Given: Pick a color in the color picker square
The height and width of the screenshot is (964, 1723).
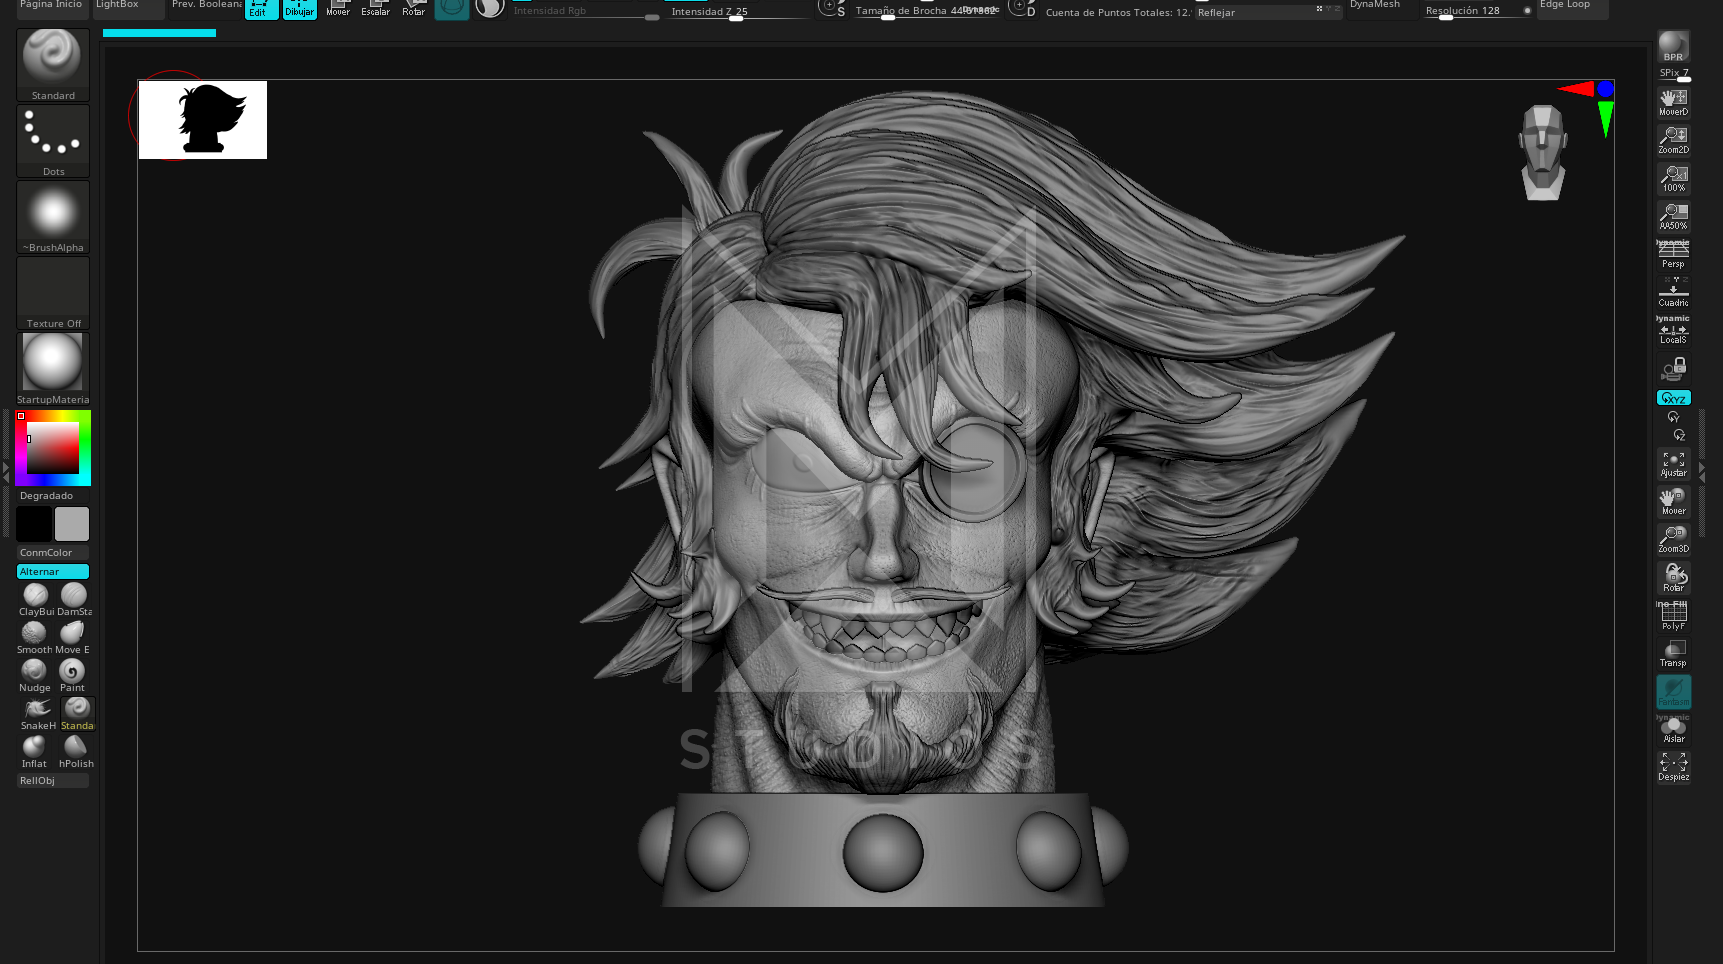Looking at the screenshot, I should [53, 448].
